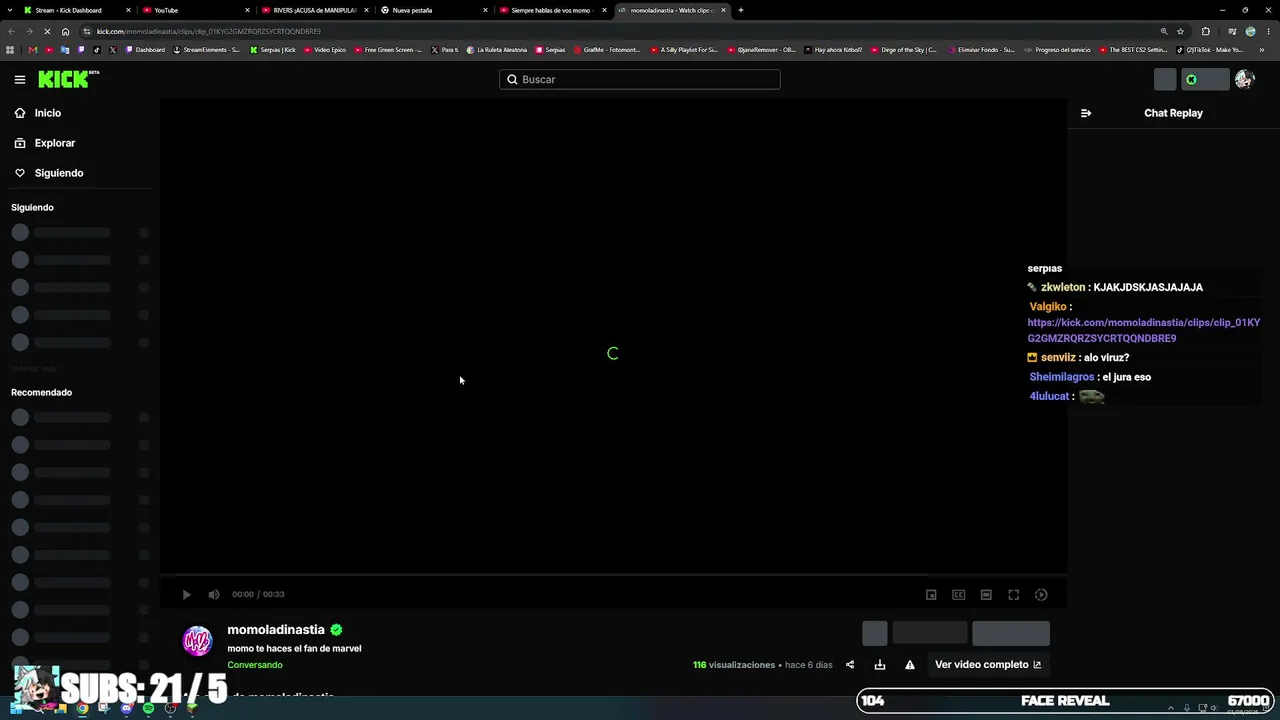Open Chrome three-dot menu

[1268, 31]
